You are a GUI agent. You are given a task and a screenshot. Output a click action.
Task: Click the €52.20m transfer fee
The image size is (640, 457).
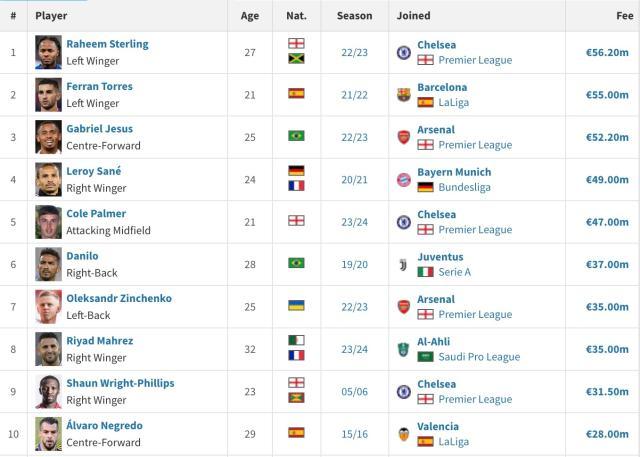[x=607, y=137]
